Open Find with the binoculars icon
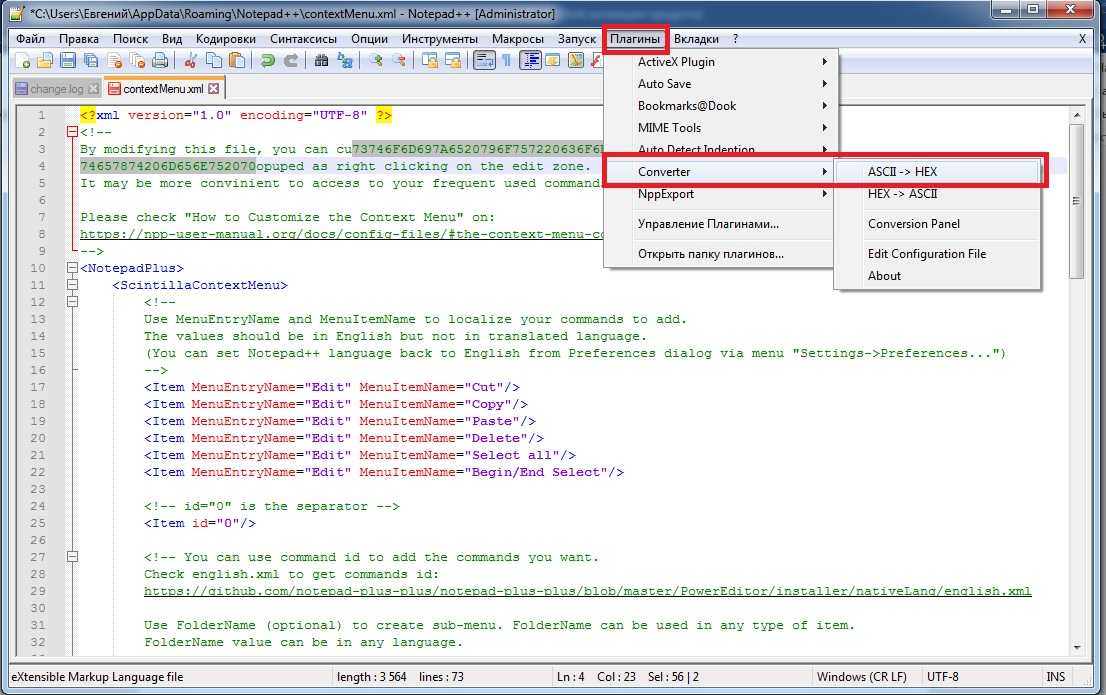Screen dimensions: 1106x695 pyautogui.click(x=321, y=61)
